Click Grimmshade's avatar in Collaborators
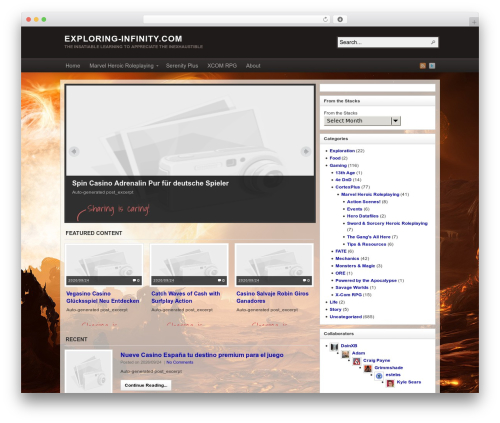This screenshot has width=500, height=423. [x=368, y=368]
